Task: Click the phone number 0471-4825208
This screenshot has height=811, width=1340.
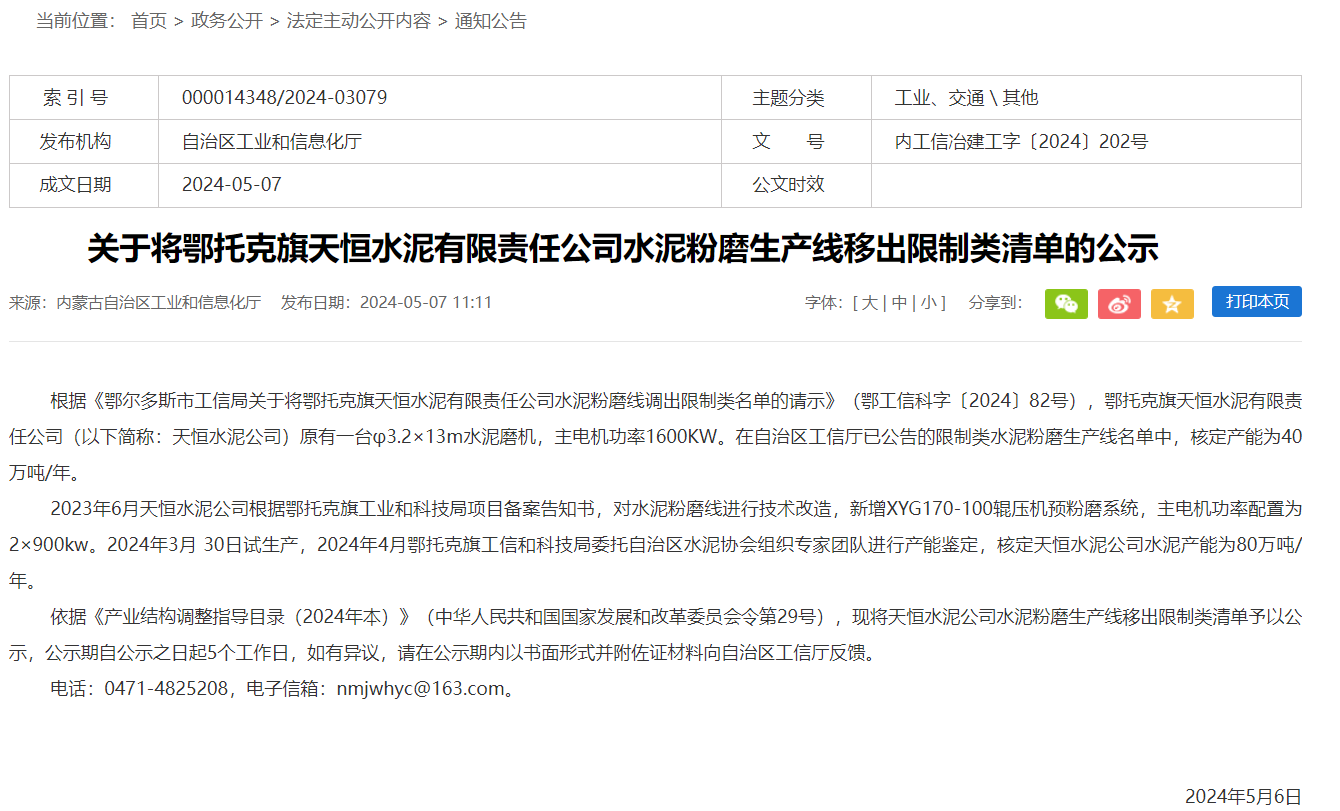Action: pyautogui.click(x=166, y=689)
